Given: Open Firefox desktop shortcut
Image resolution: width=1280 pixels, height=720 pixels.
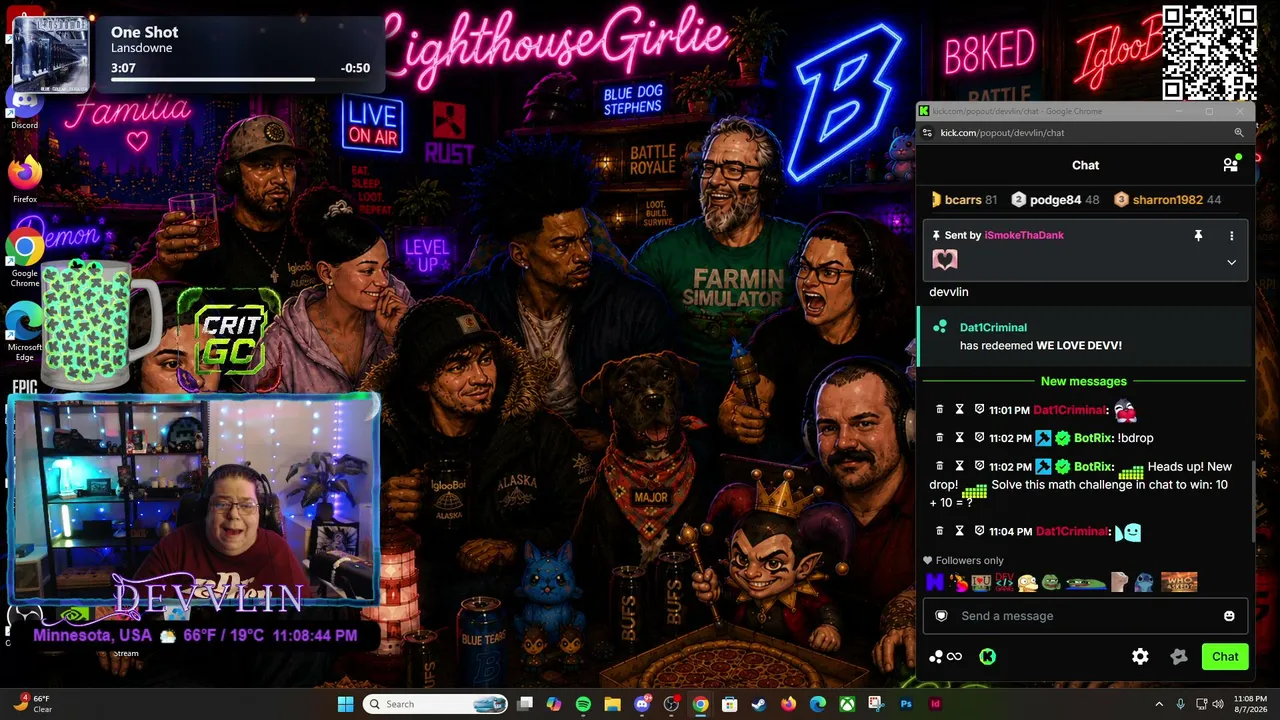Looking at the screenshot, I should [24, 179].
